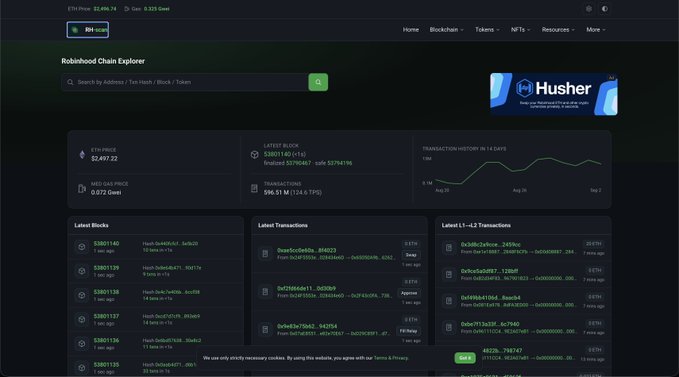679x377 pixels.
Task: Open the Home menu item
Action: [x=411, y=30]
